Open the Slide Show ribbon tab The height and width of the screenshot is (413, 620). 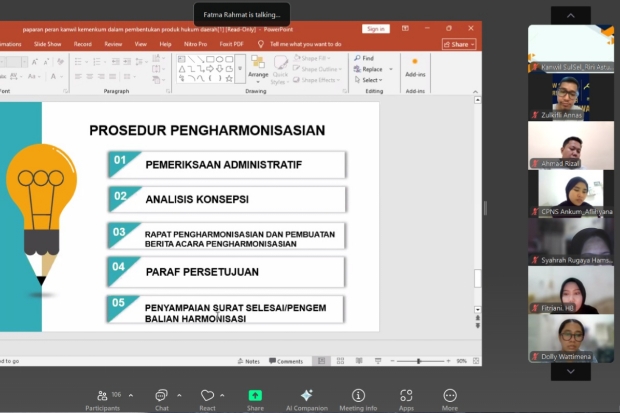47,44
